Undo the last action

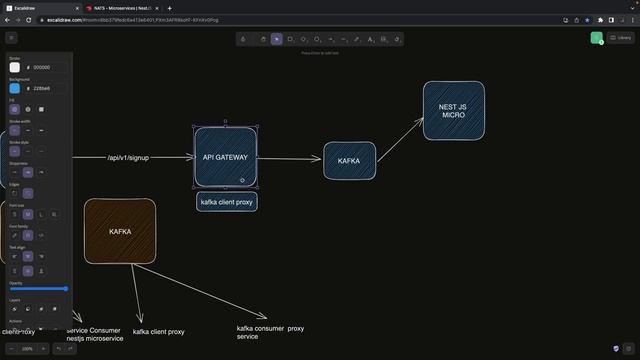click(59, 349)
